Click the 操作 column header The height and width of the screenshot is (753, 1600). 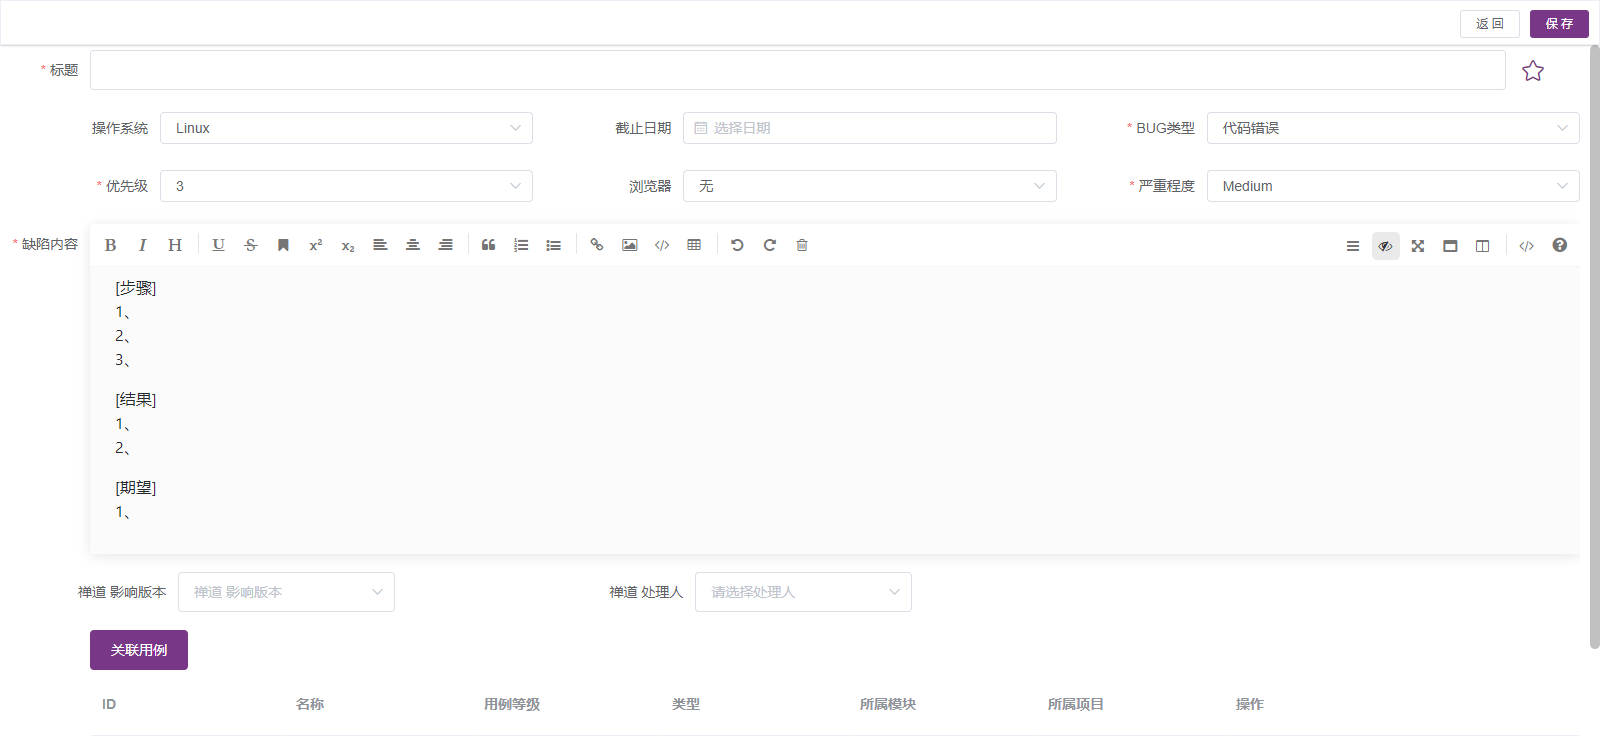pos(1250,704)
